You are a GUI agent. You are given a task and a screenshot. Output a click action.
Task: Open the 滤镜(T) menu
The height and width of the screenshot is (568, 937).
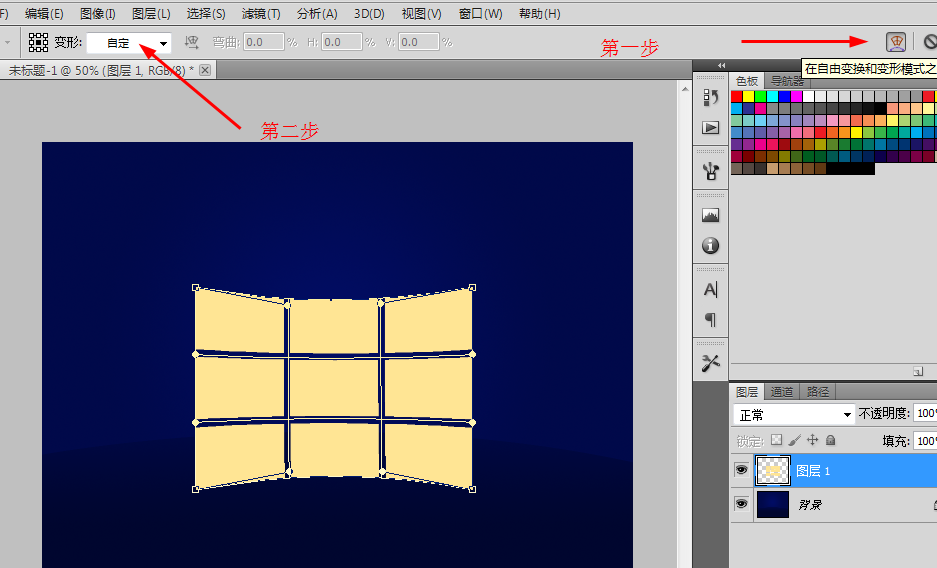tap(261, 13)
